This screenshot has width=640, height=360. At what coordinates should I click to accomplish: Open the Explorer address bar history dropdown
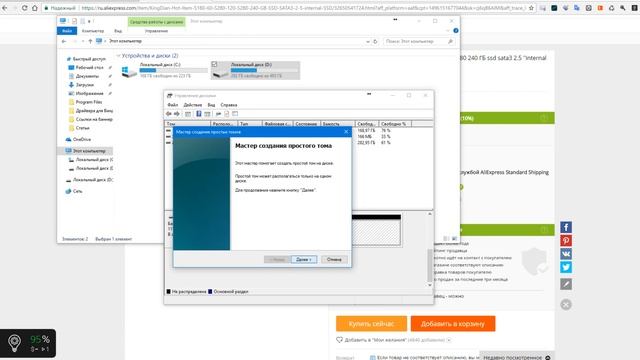pyautogui.click(x=368, y=41)
